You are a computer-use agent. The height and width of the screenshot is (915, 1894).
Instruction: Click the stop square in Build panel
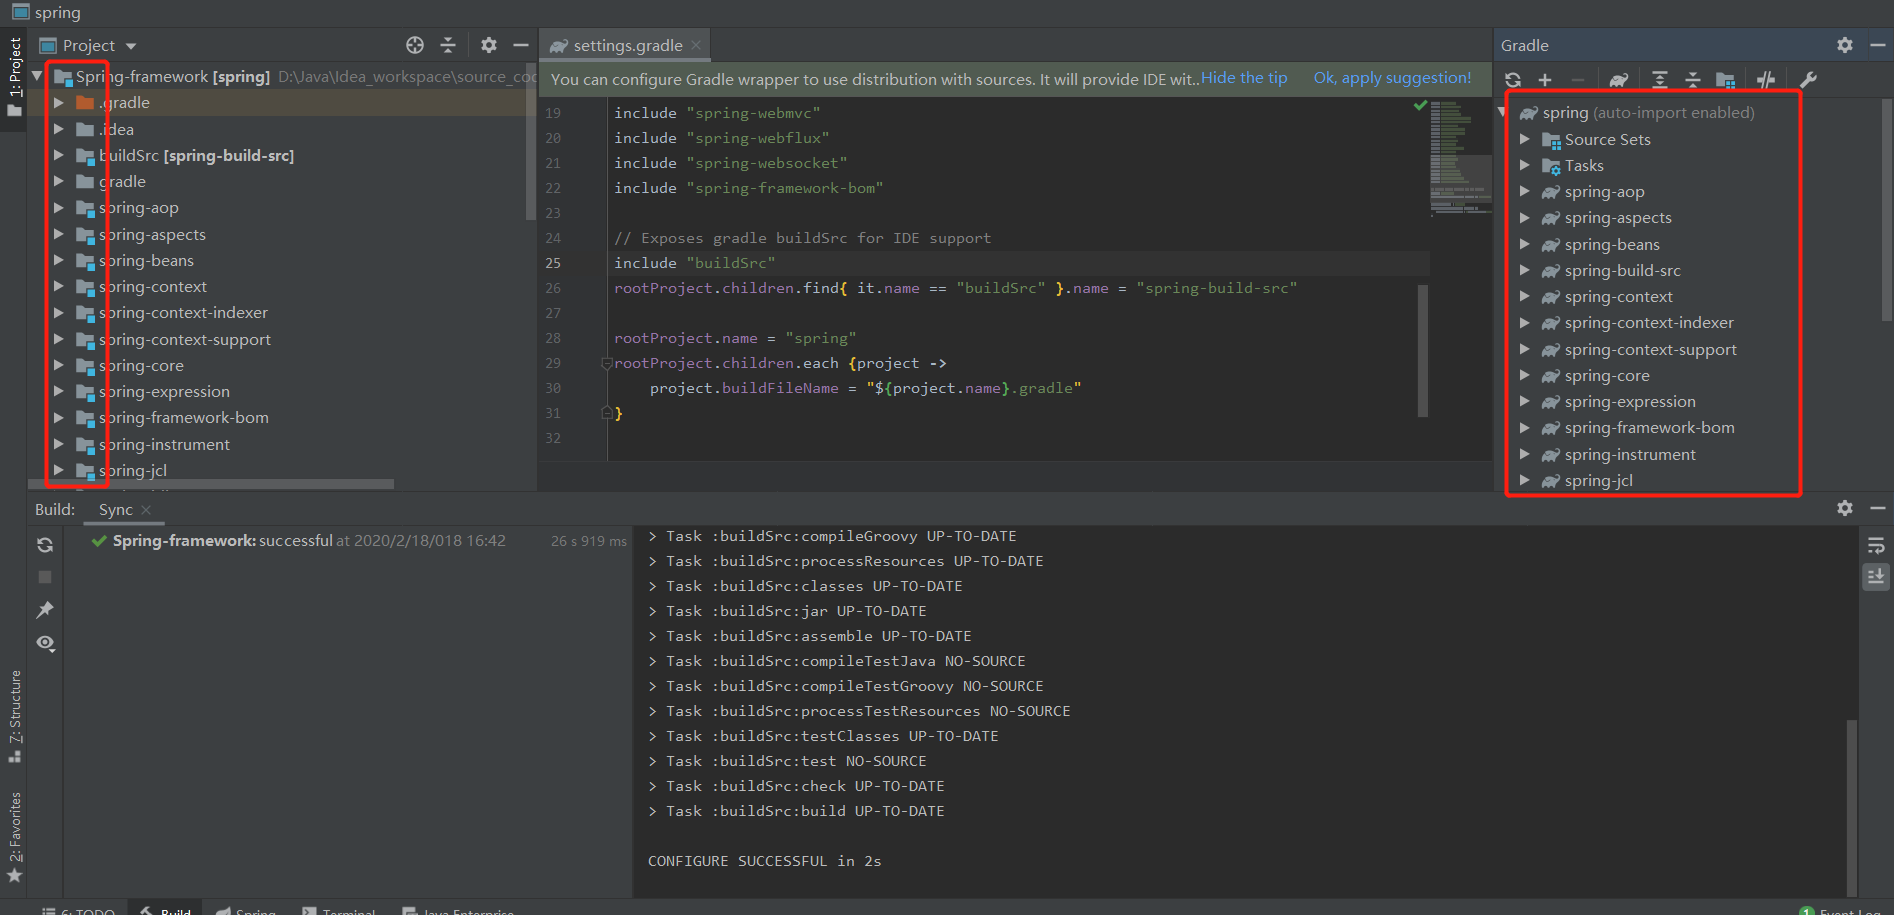(45, 577)
